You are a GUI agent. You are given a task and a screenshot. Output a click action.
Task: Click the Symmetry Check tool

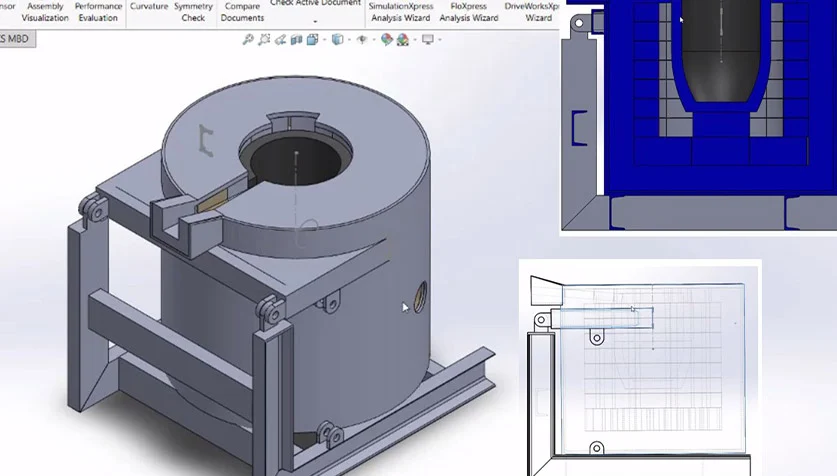tap(193, 12)
